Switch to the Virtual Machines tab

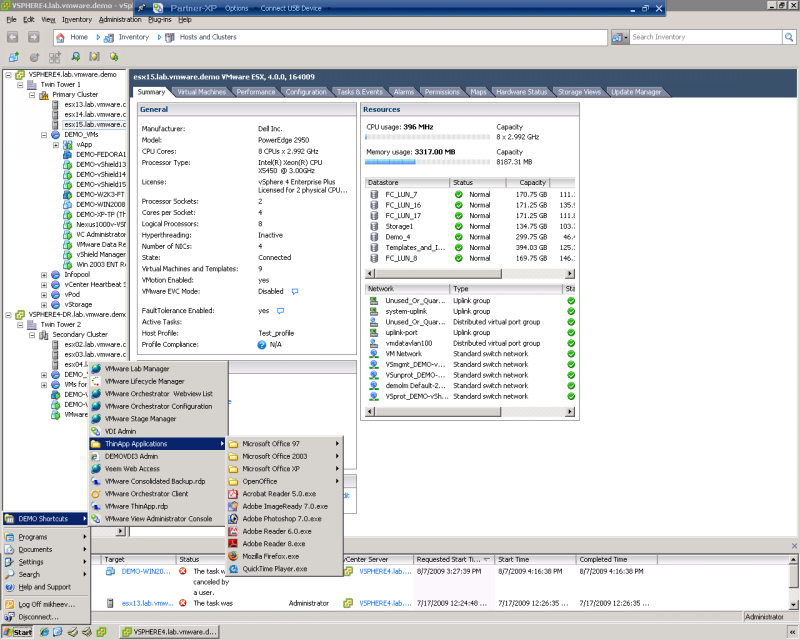[x=201, y=92]
